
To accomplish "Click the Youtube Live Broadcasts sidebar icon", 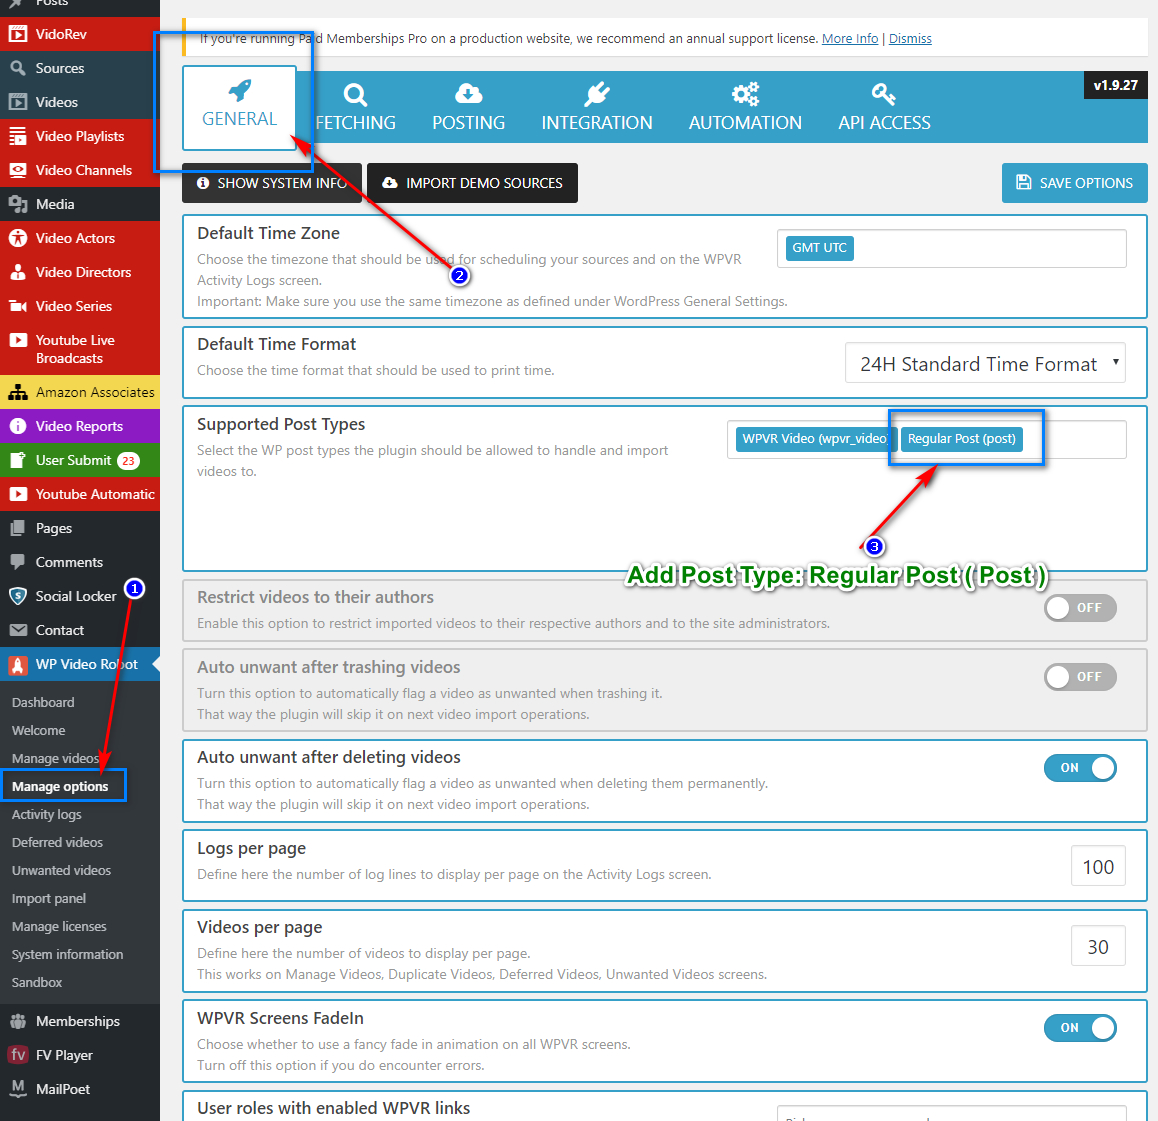I will 18,341.
